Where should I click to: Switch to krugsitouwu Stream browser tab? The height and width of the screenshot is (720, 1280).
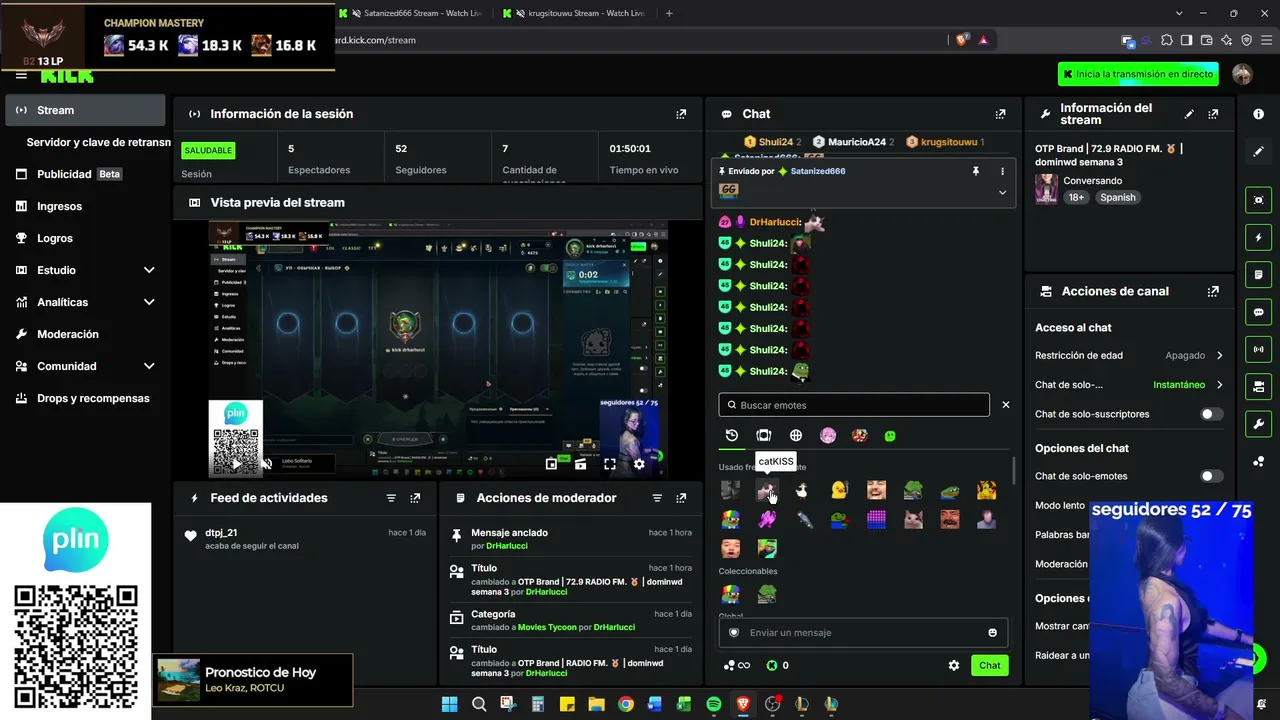(x=576, y=13)
